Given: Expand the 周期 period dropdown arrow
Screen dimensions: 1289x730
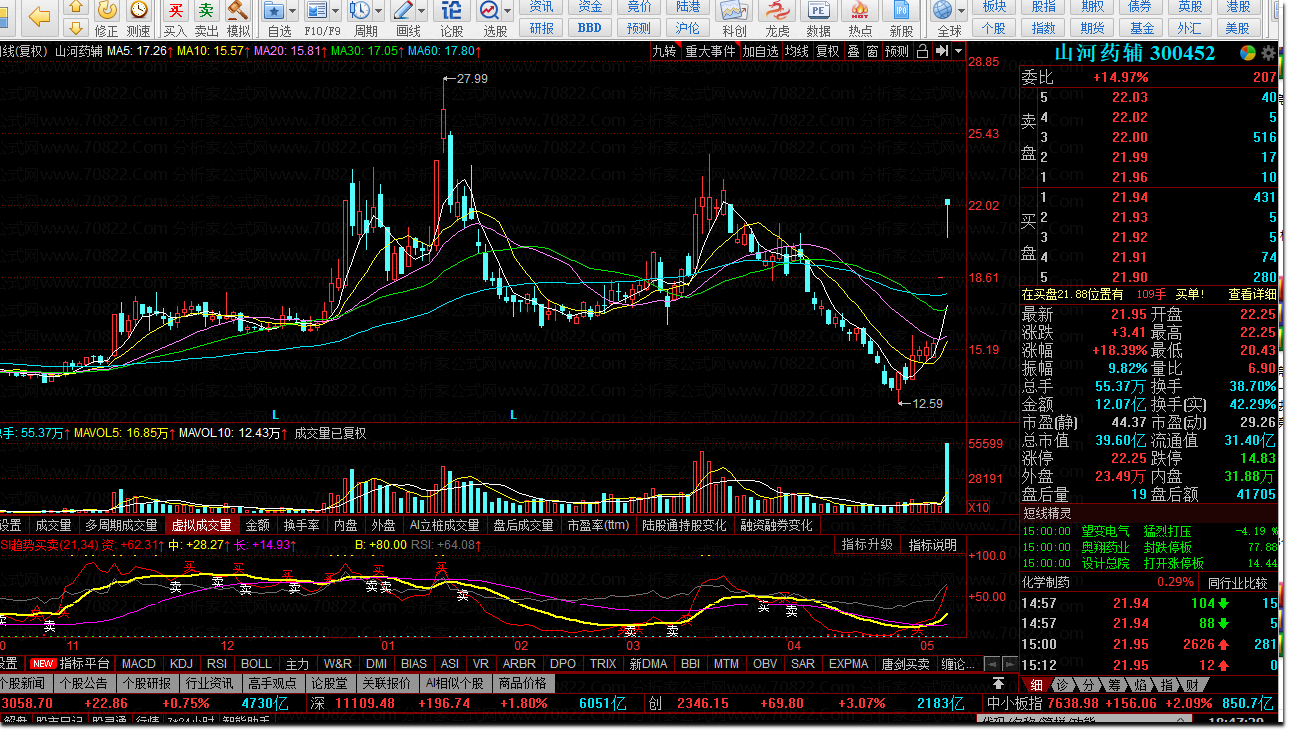Looking at the screenshot, I should (379, 11).
